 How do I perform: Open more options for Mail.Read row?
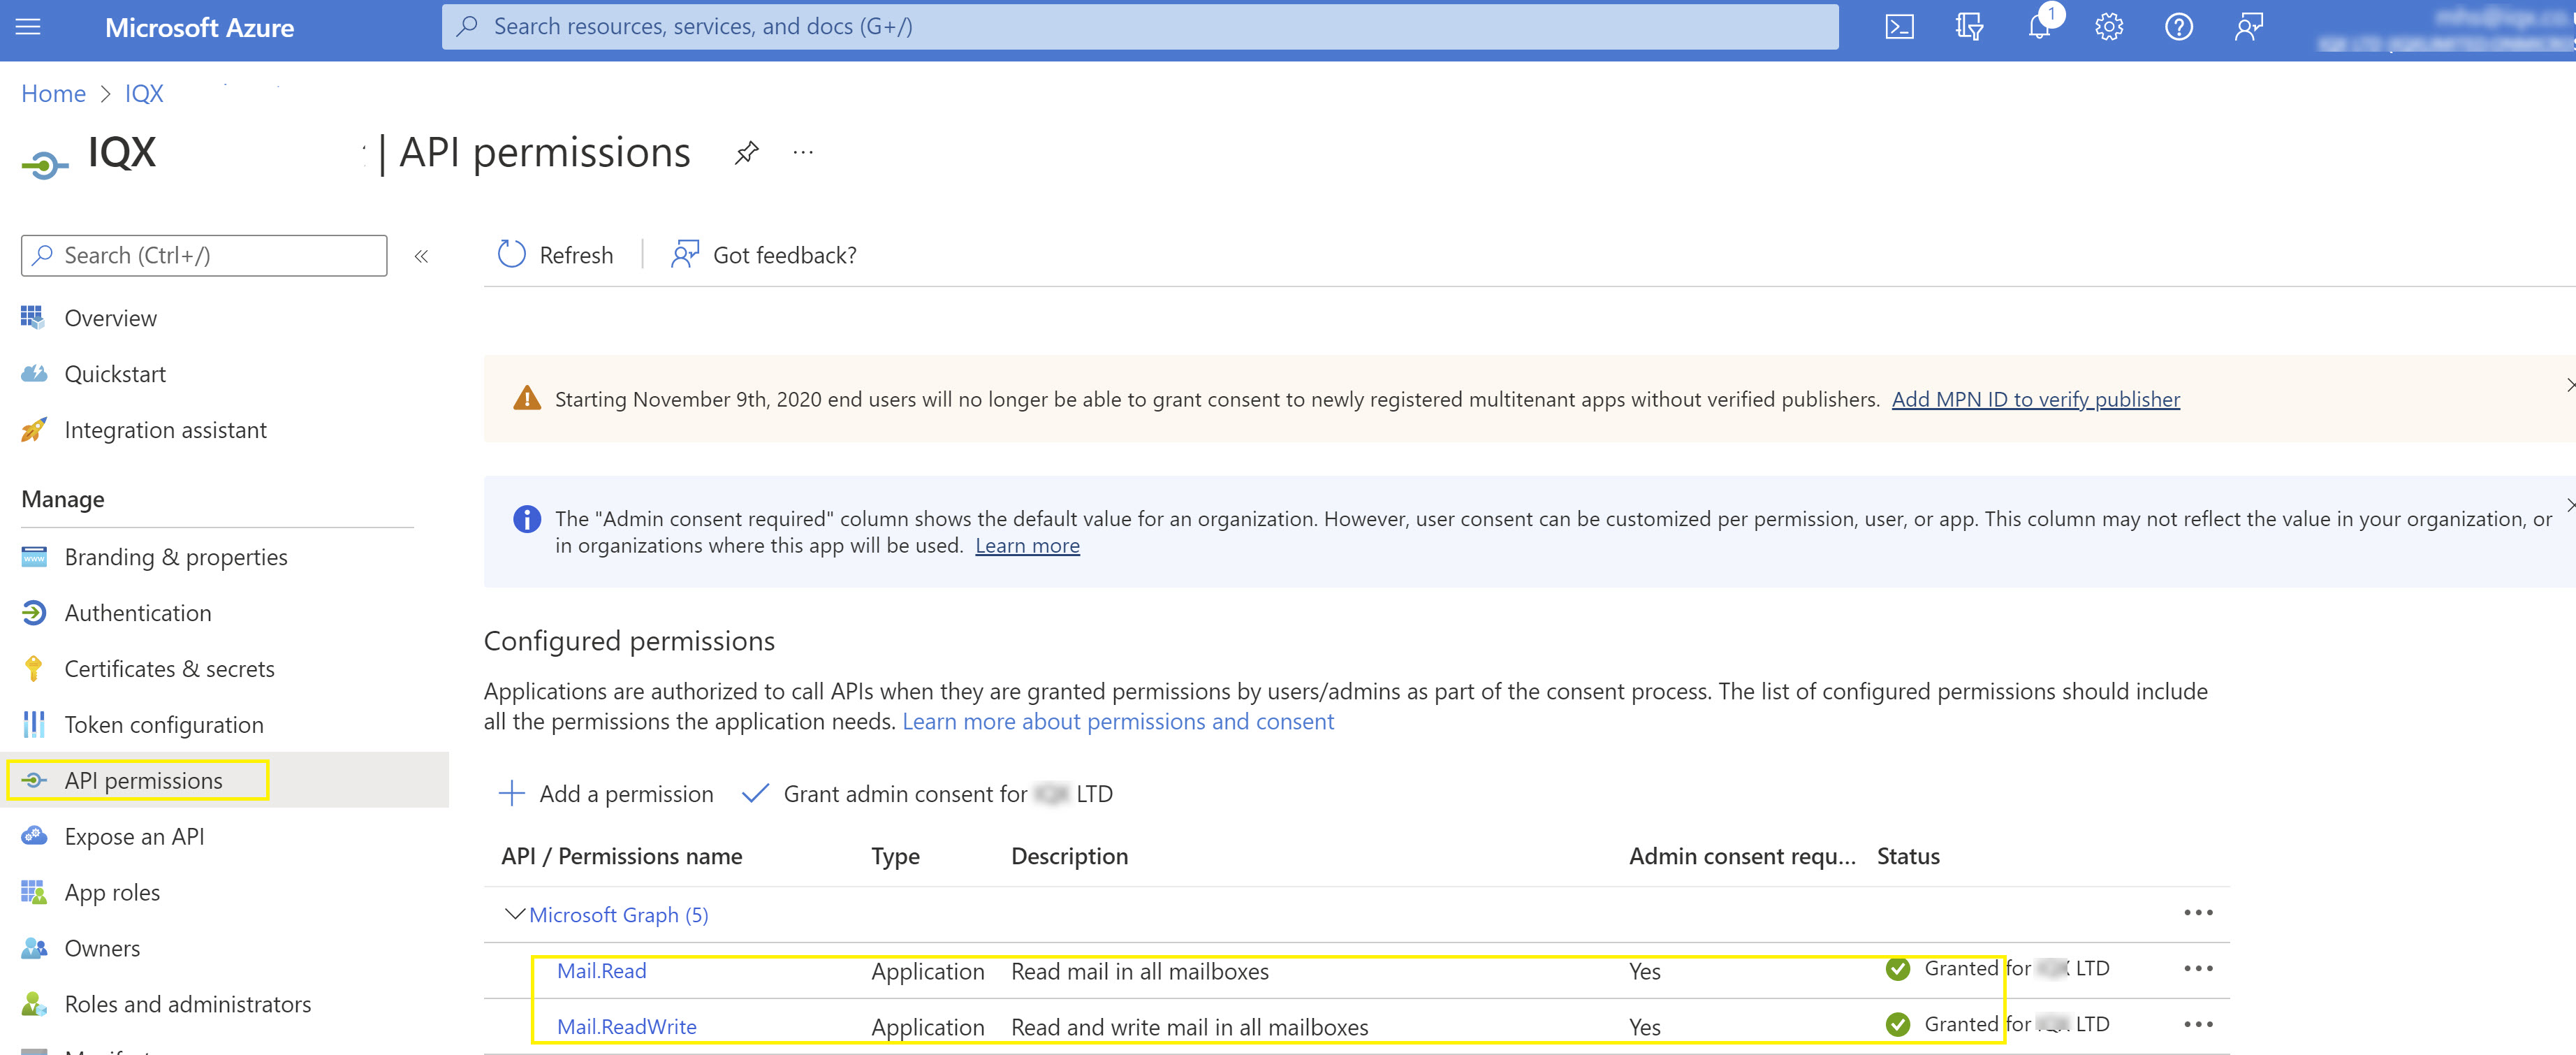2198,969
